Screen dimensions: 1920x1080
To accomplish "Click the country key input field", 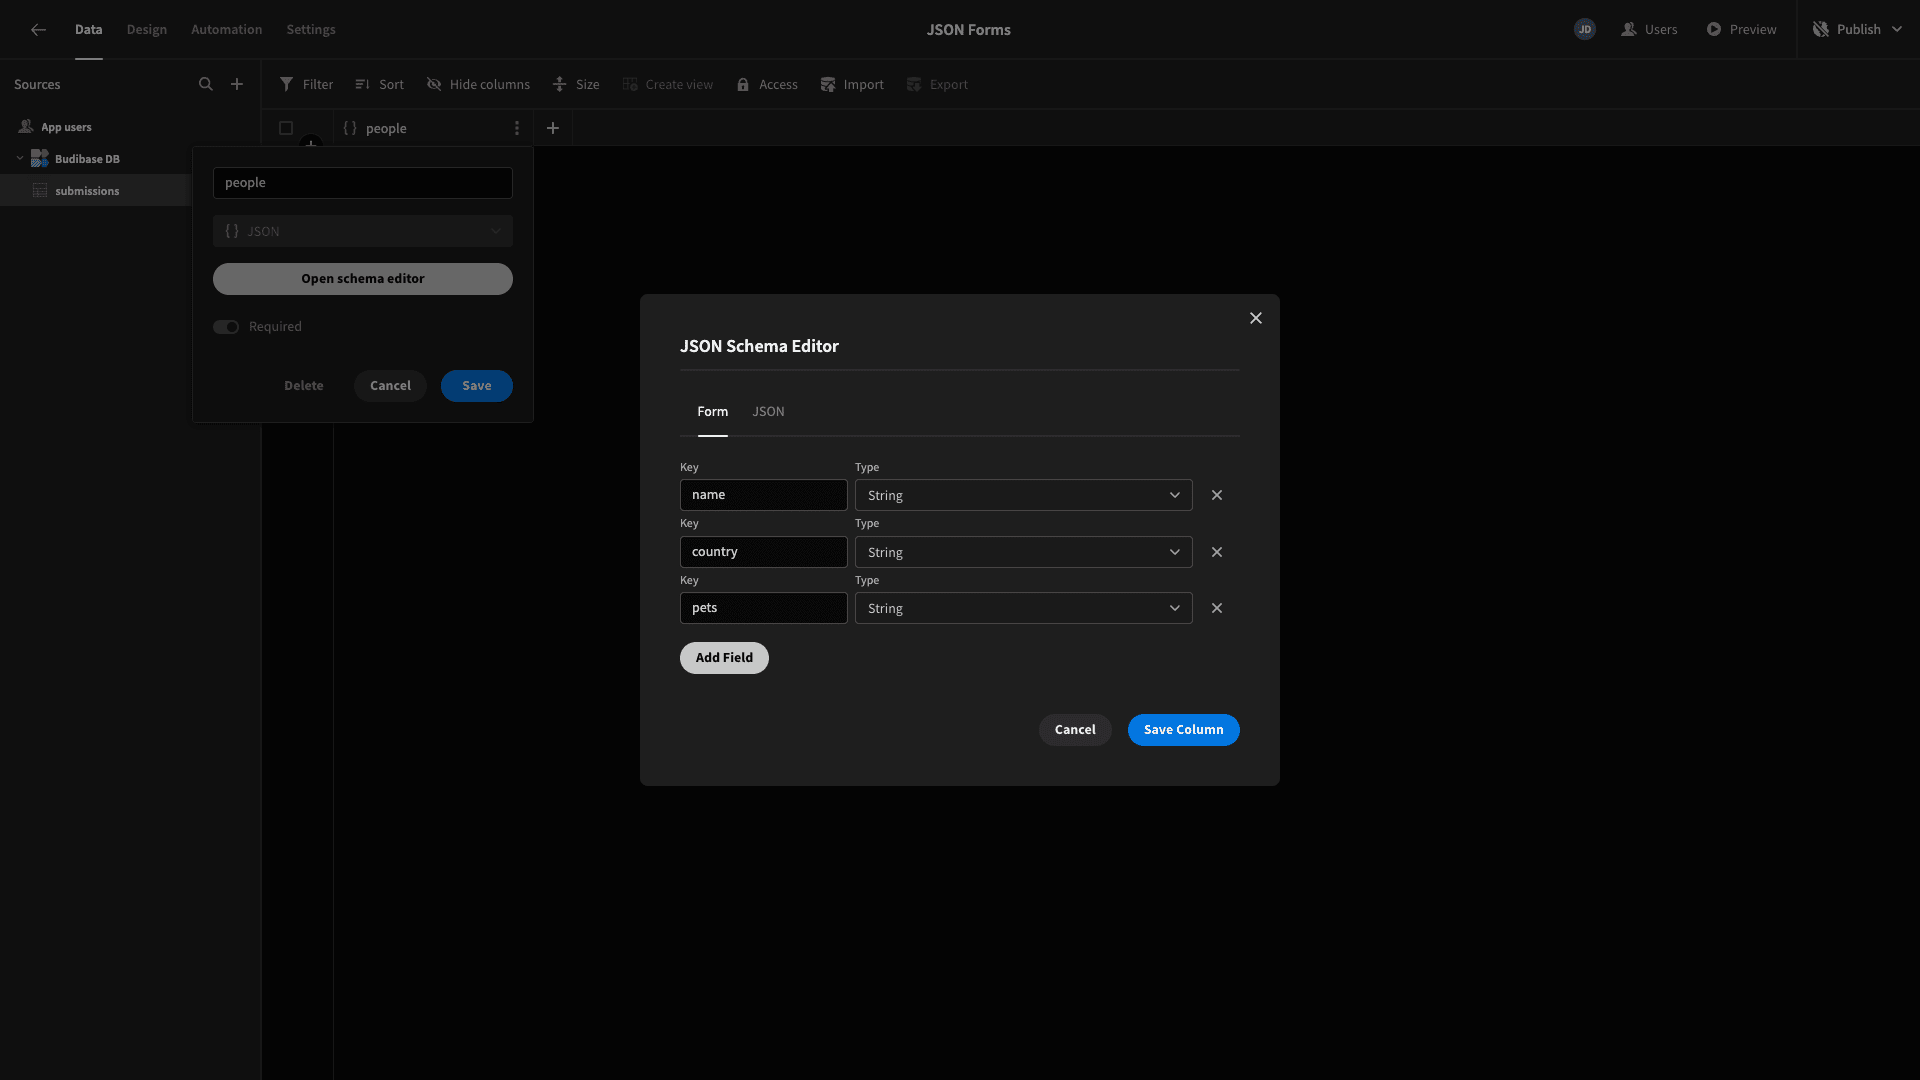I will point(764,552).
